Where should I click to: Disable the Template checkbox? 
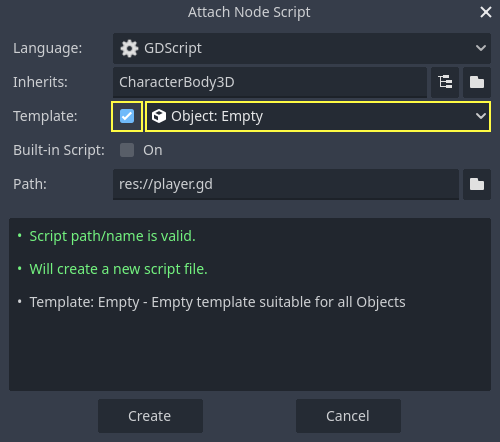pyautogui.click(x=127, y=116)
